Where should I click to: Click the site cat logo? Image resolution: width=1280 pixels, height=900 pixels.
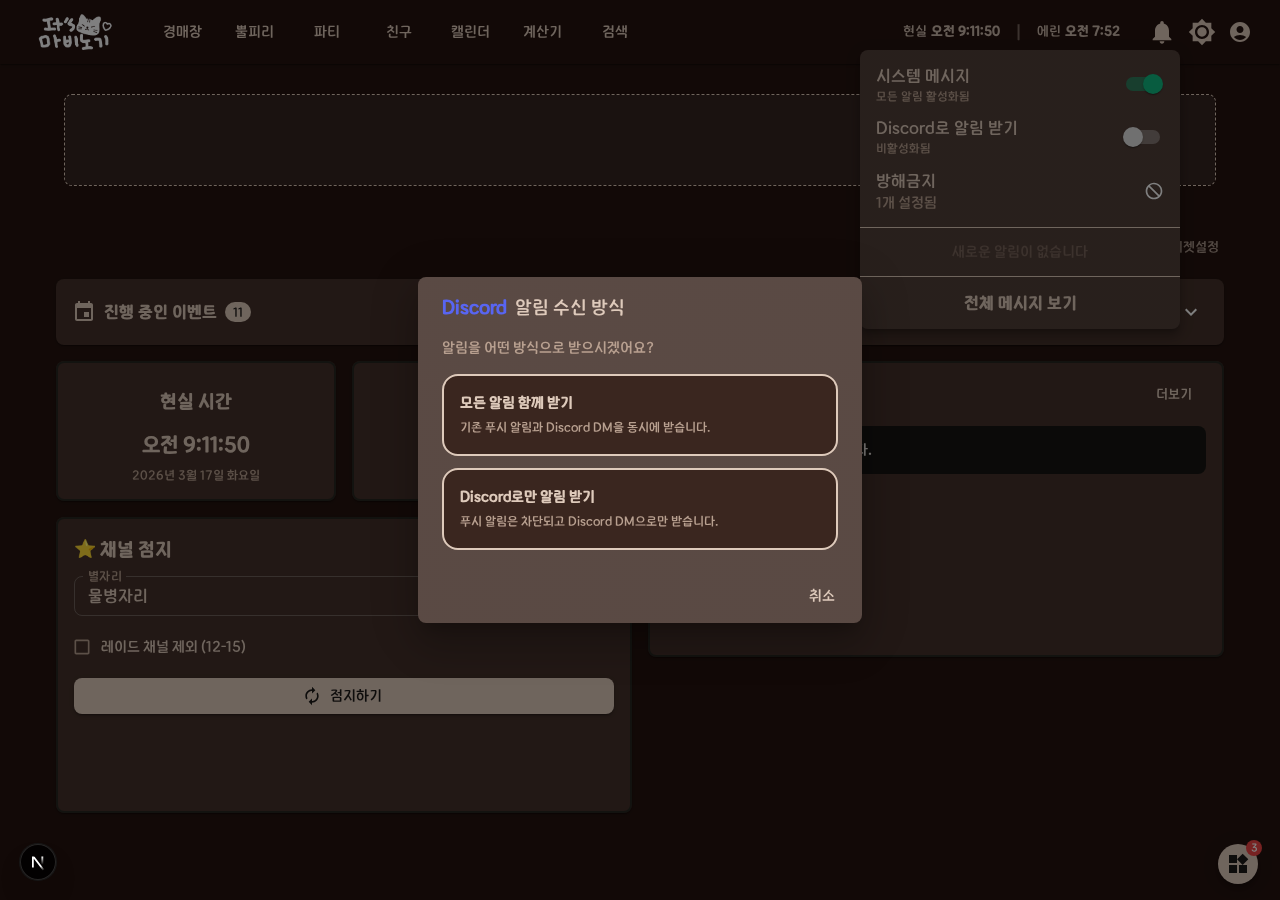click(x=75, y=32)
